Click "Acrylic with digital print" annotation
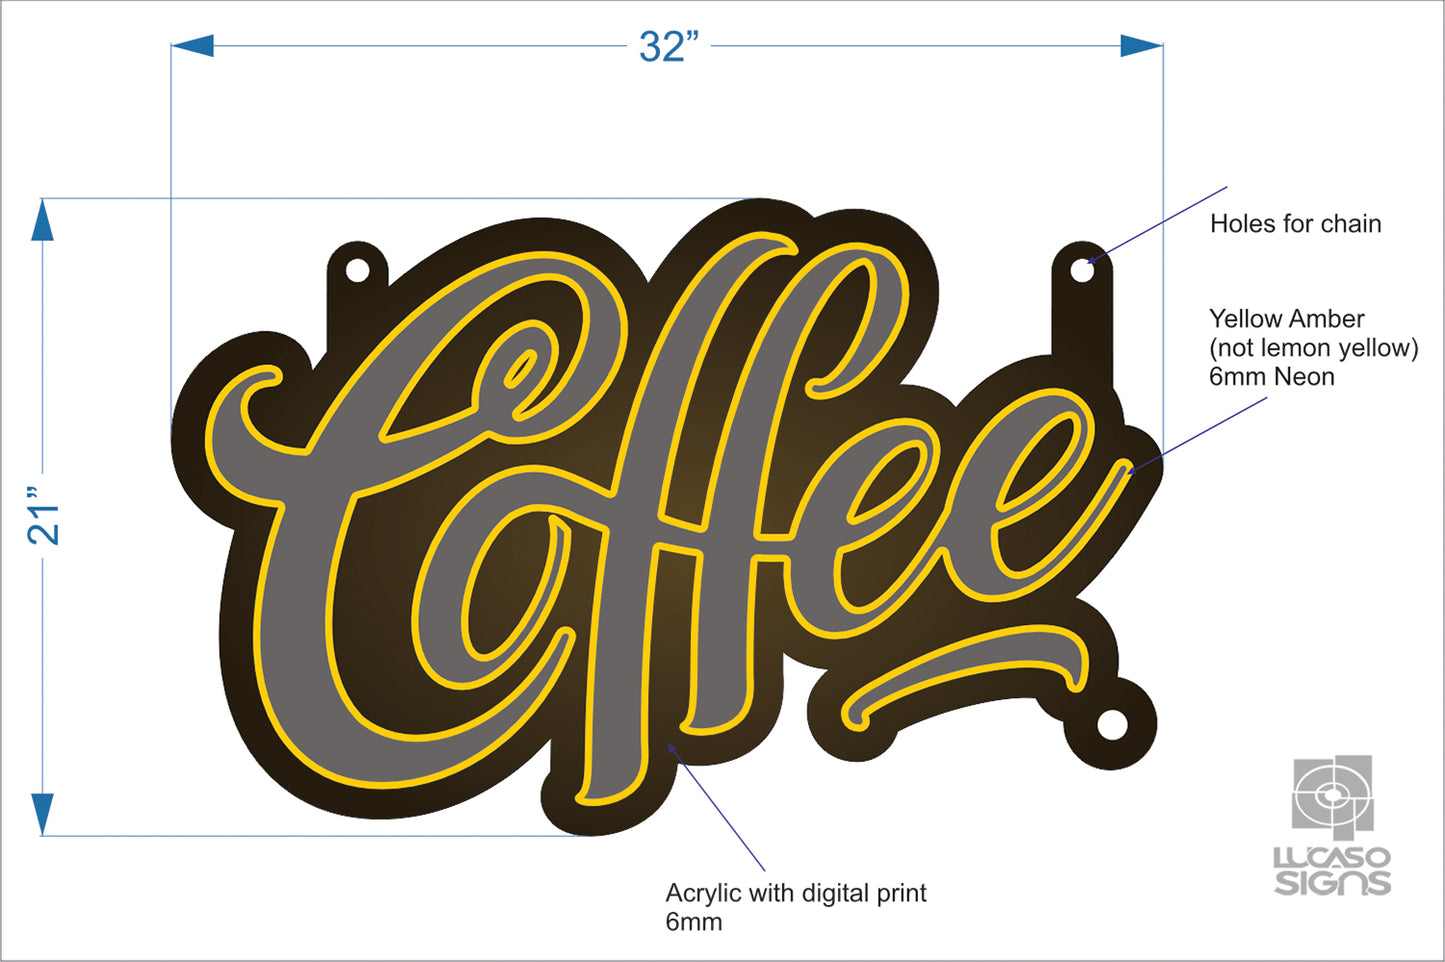This screenshot has height=962, width=1445. pos(796,893)
